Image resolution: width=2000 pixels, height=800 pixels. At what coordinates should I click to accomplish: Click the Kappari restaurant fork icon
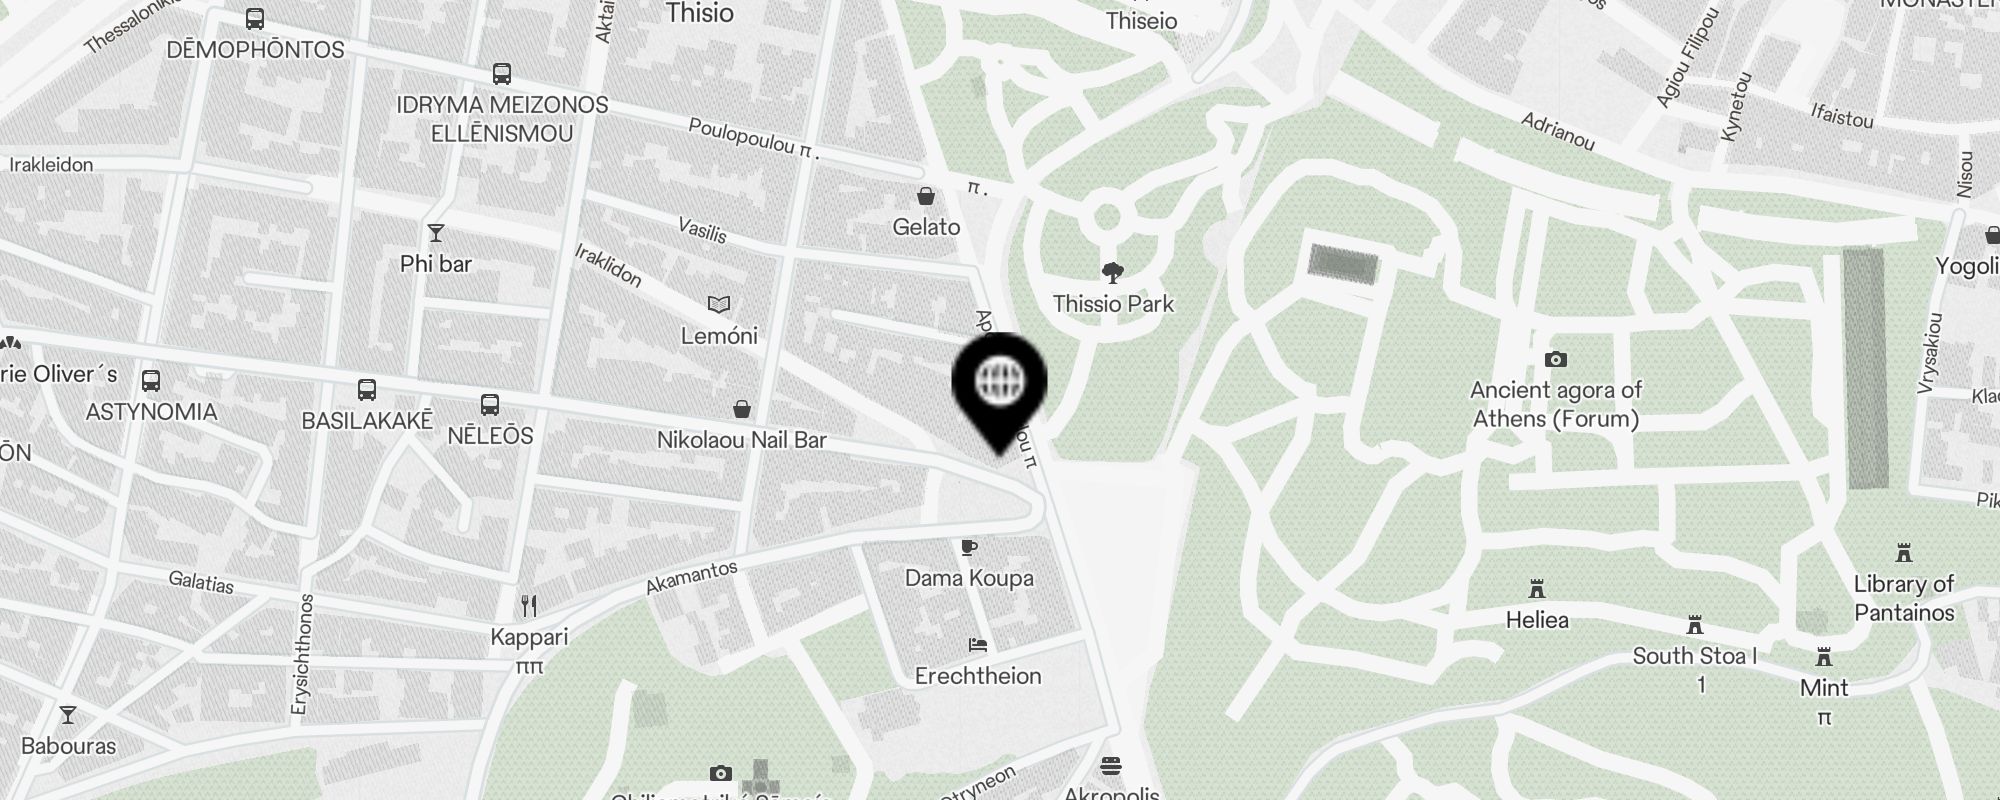529,605
